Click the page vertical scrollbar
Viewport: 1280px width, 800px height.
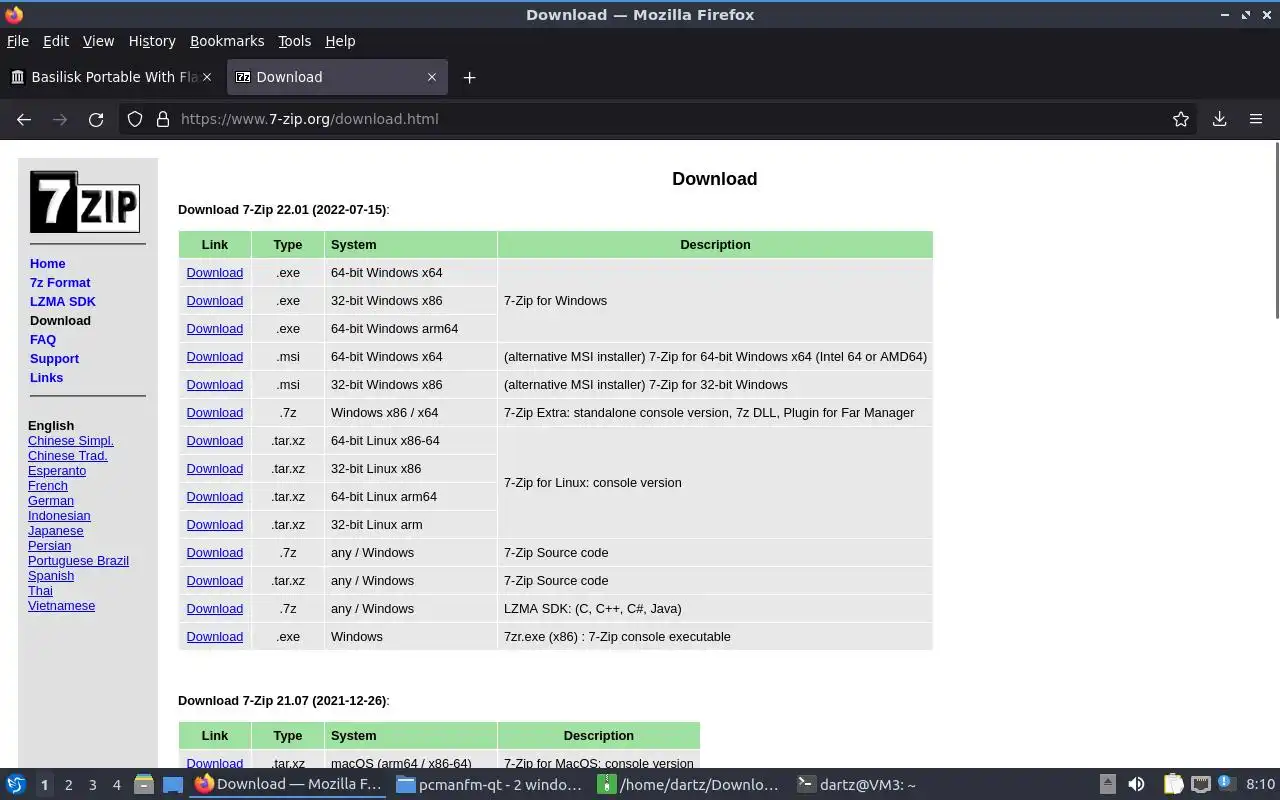(x=1276, y=232)
